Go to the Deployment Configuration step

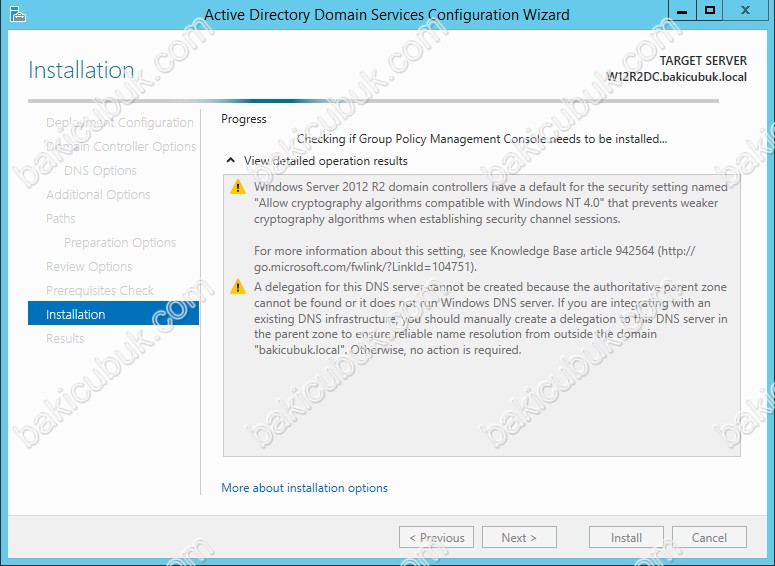point(119,122)
